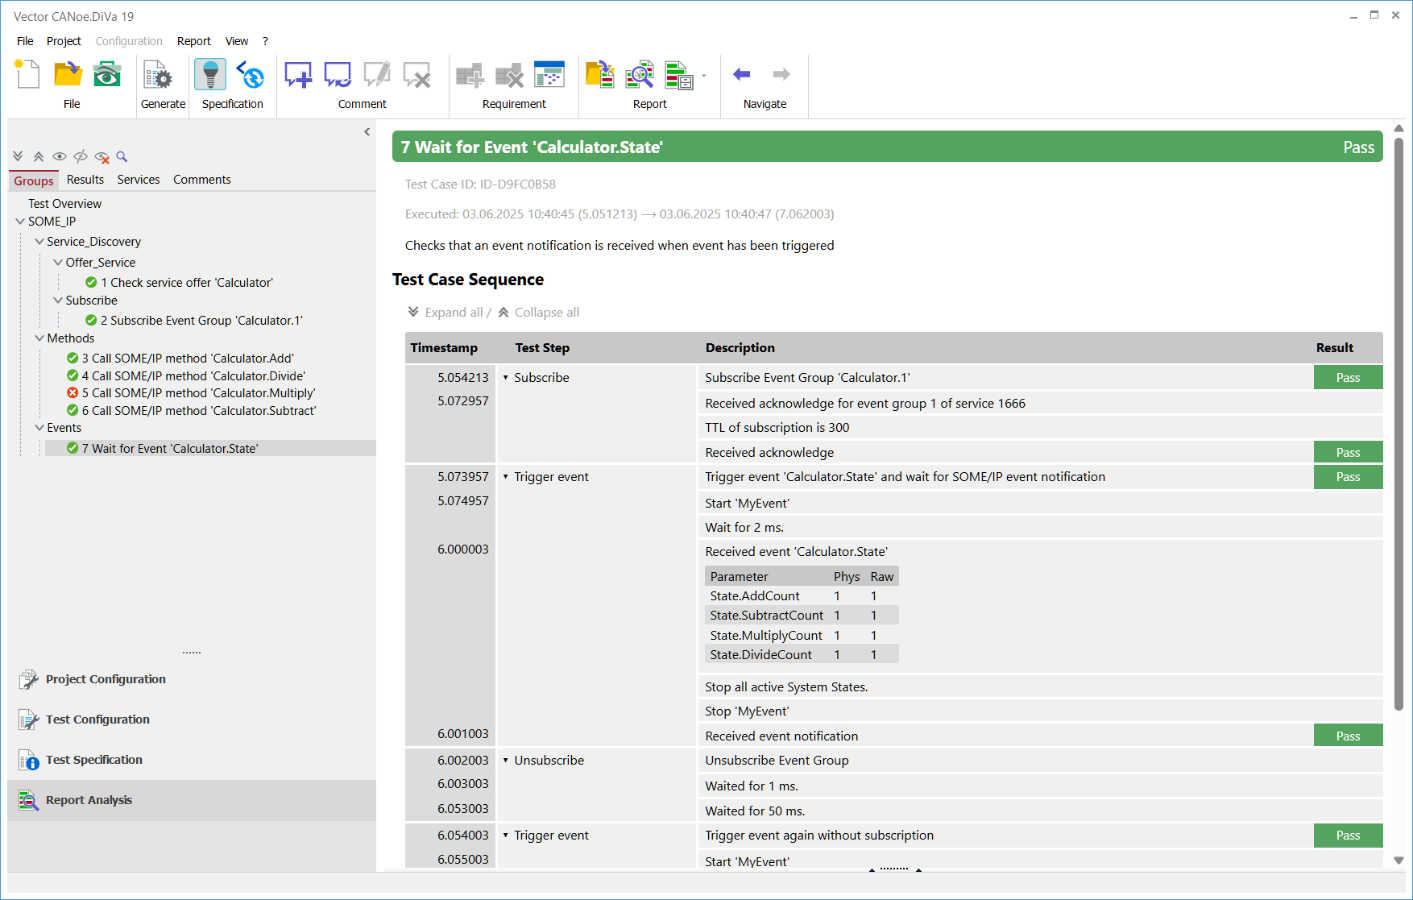This screenshot has height=900, width=1413.
Task: Switch to the Results tab
Action: click(x=85, y=180)
